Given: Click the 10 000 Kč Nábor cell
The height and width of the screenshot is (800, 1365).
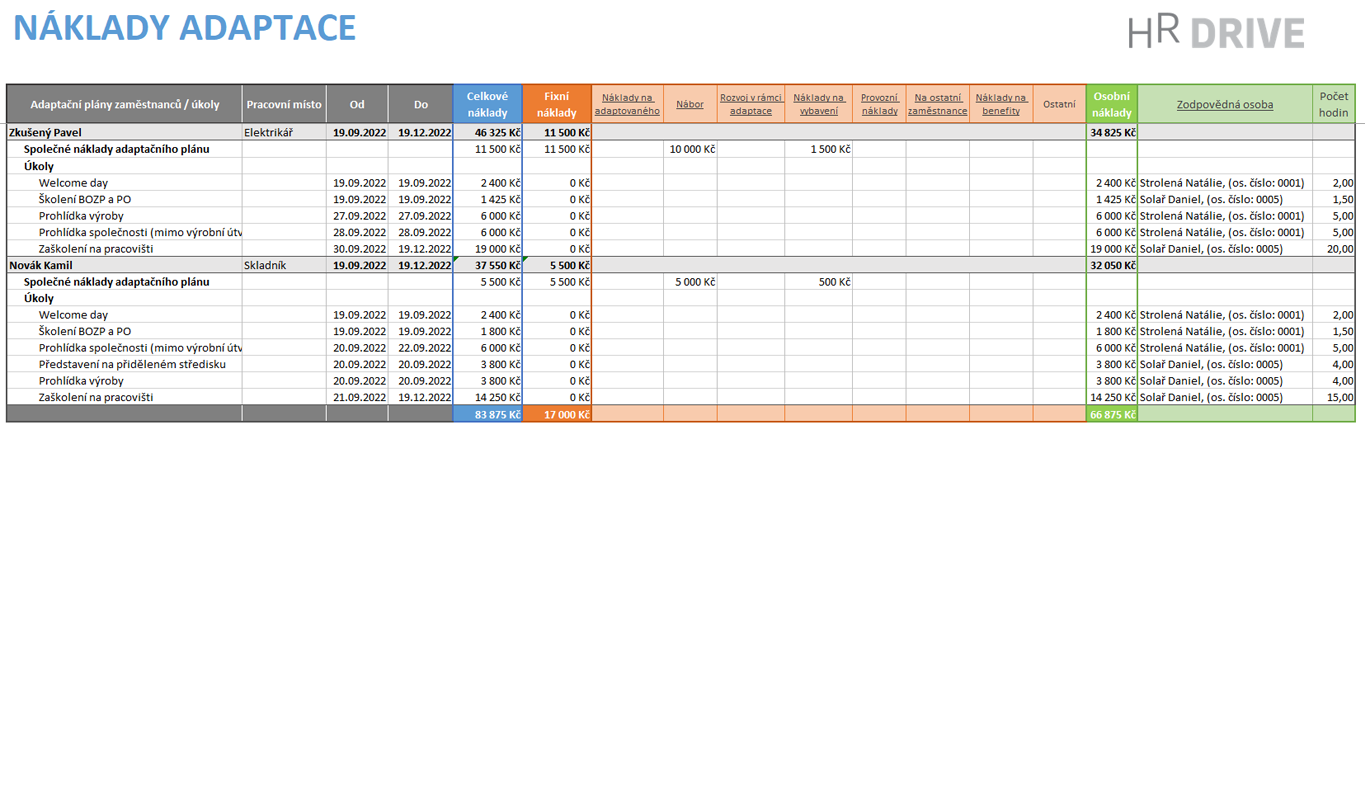Looking at the screenshot, I should tap(692, 149).
